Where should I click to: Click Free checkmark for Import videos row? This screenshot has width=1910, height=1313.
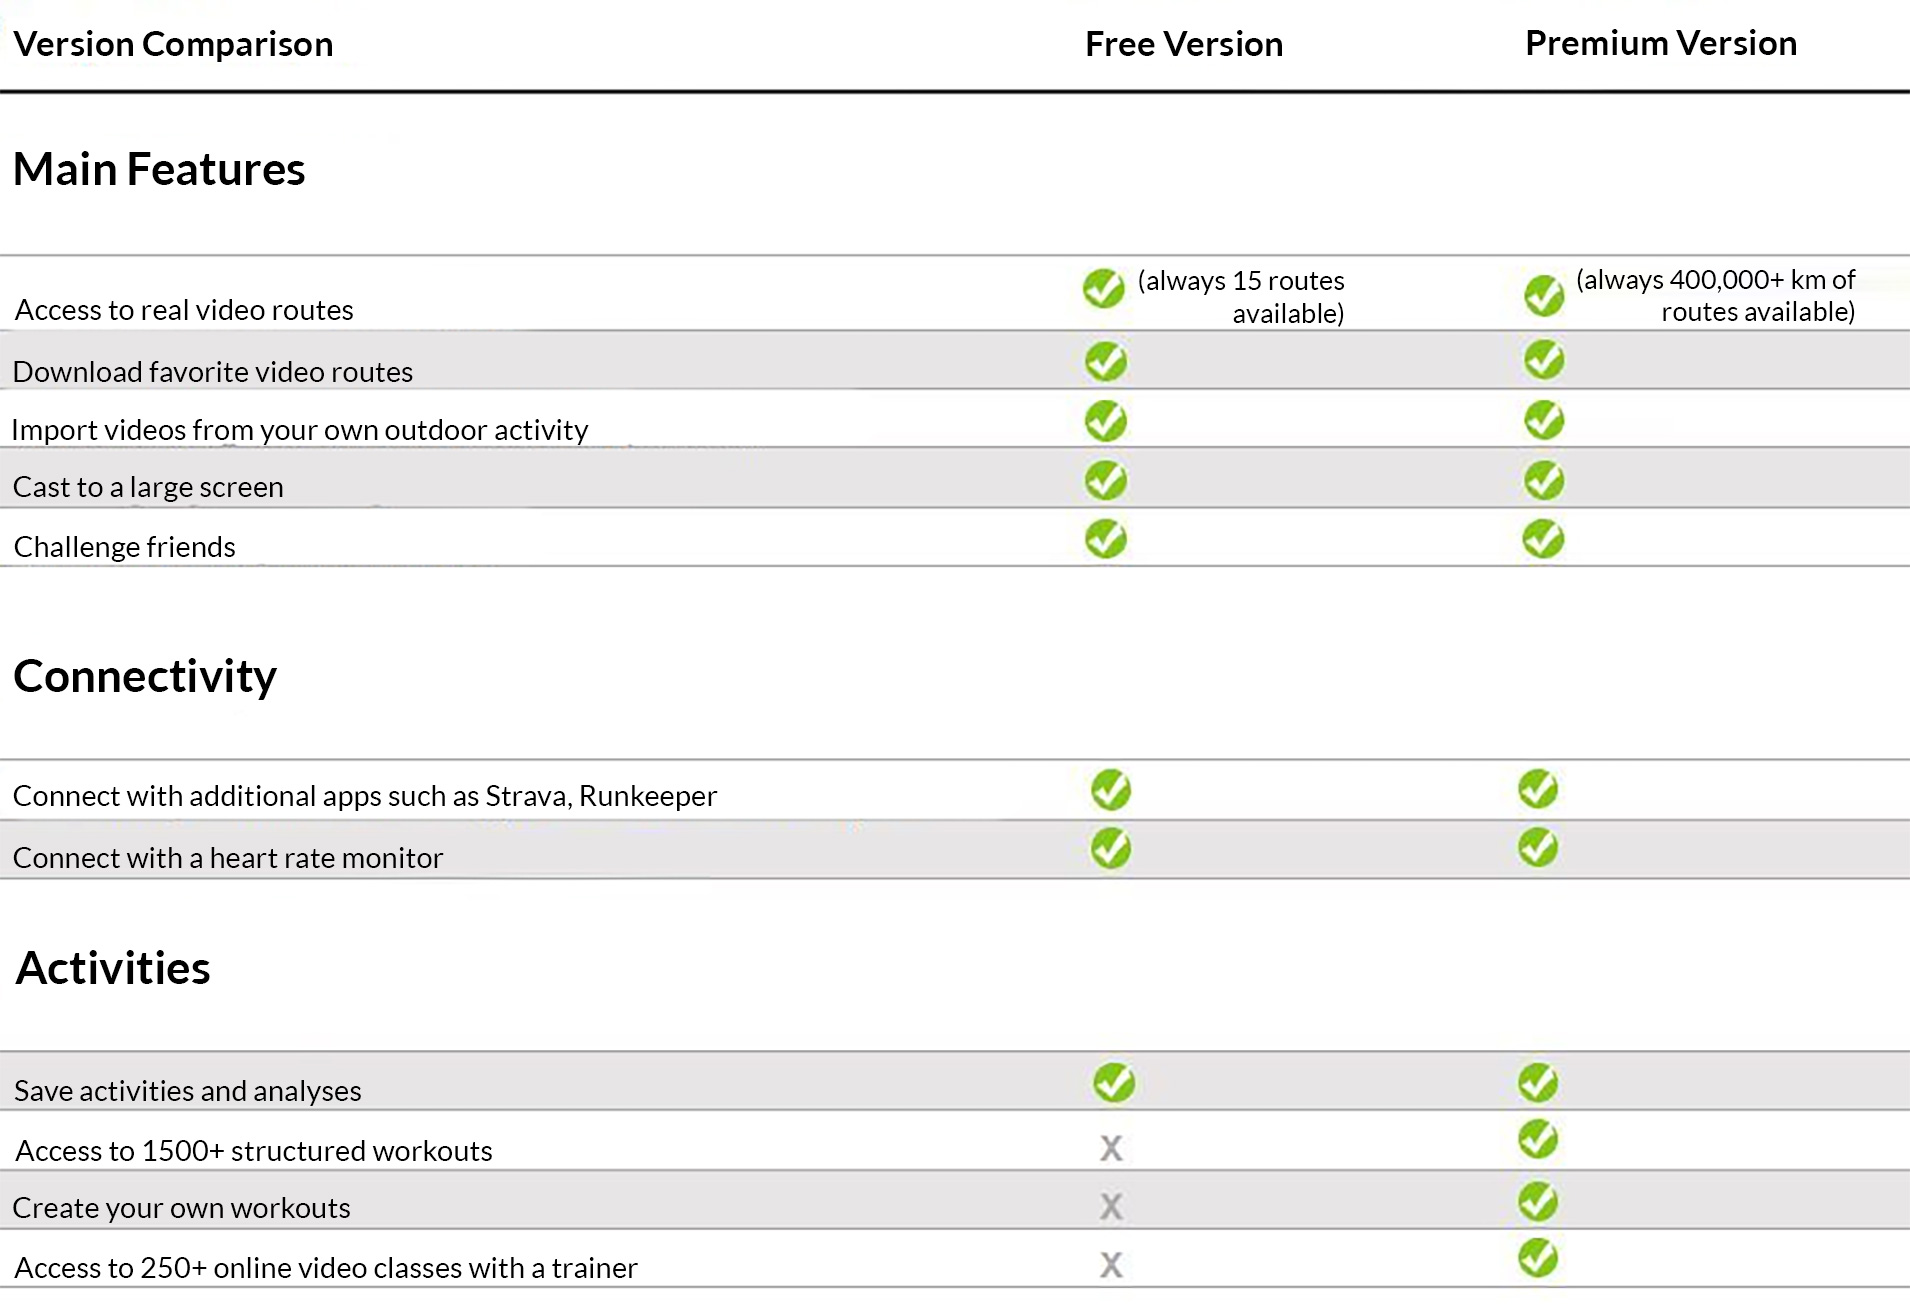pyautogui.click(x=1106, y=421)
